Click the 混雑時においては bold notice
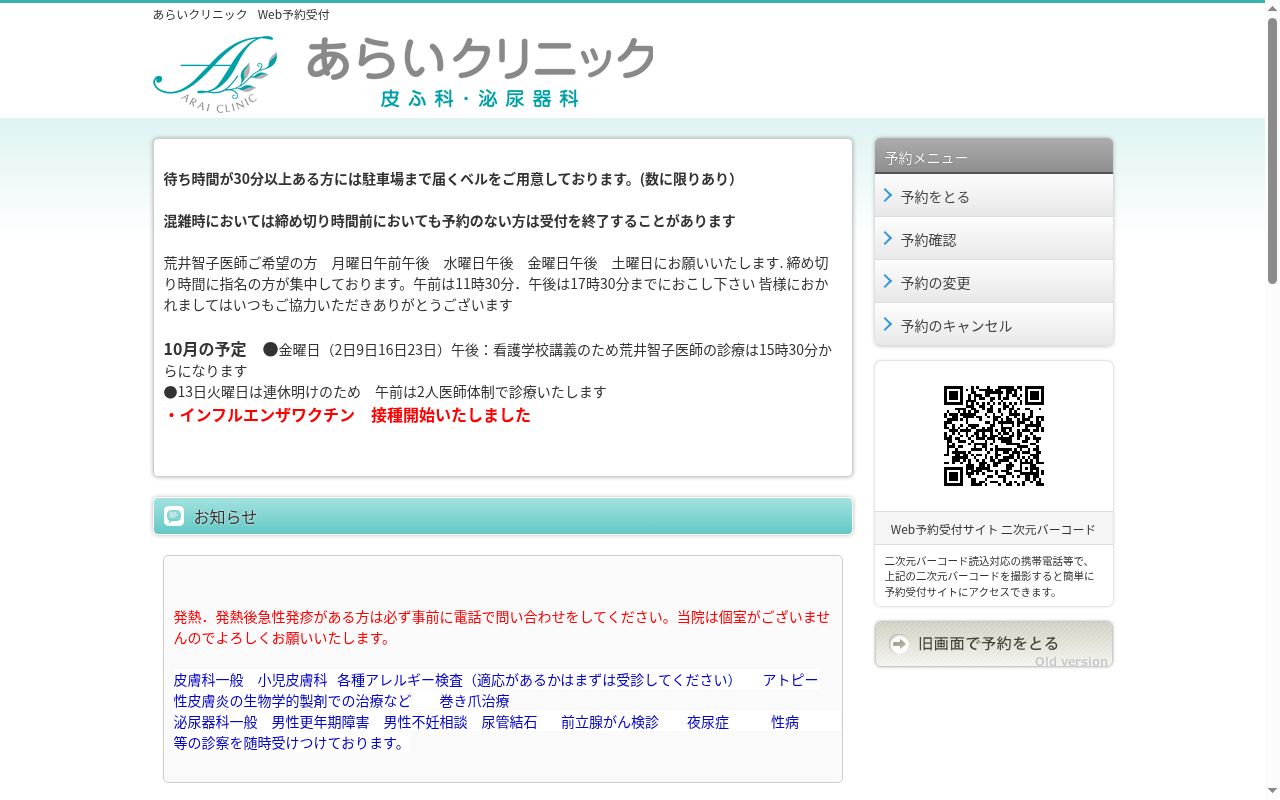 coord(450,221)
